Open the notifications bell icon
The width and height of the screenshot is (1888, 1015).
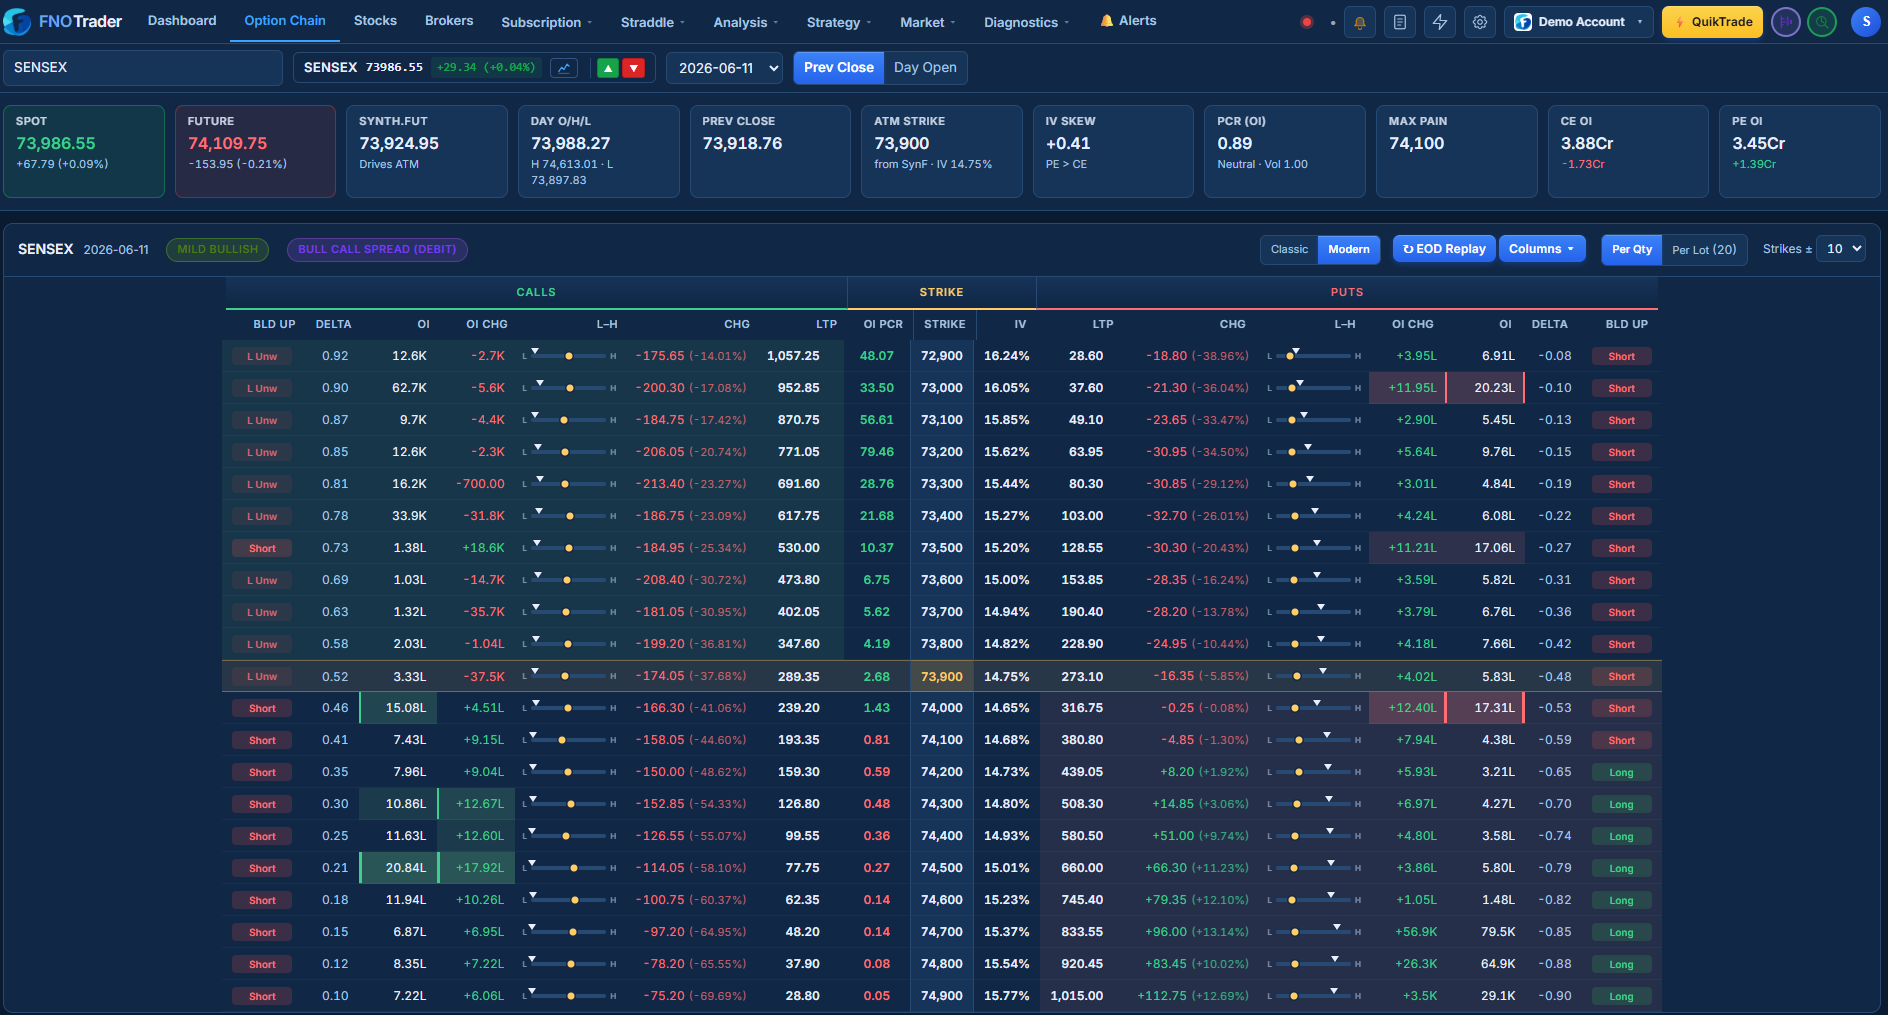(1360, 22)
